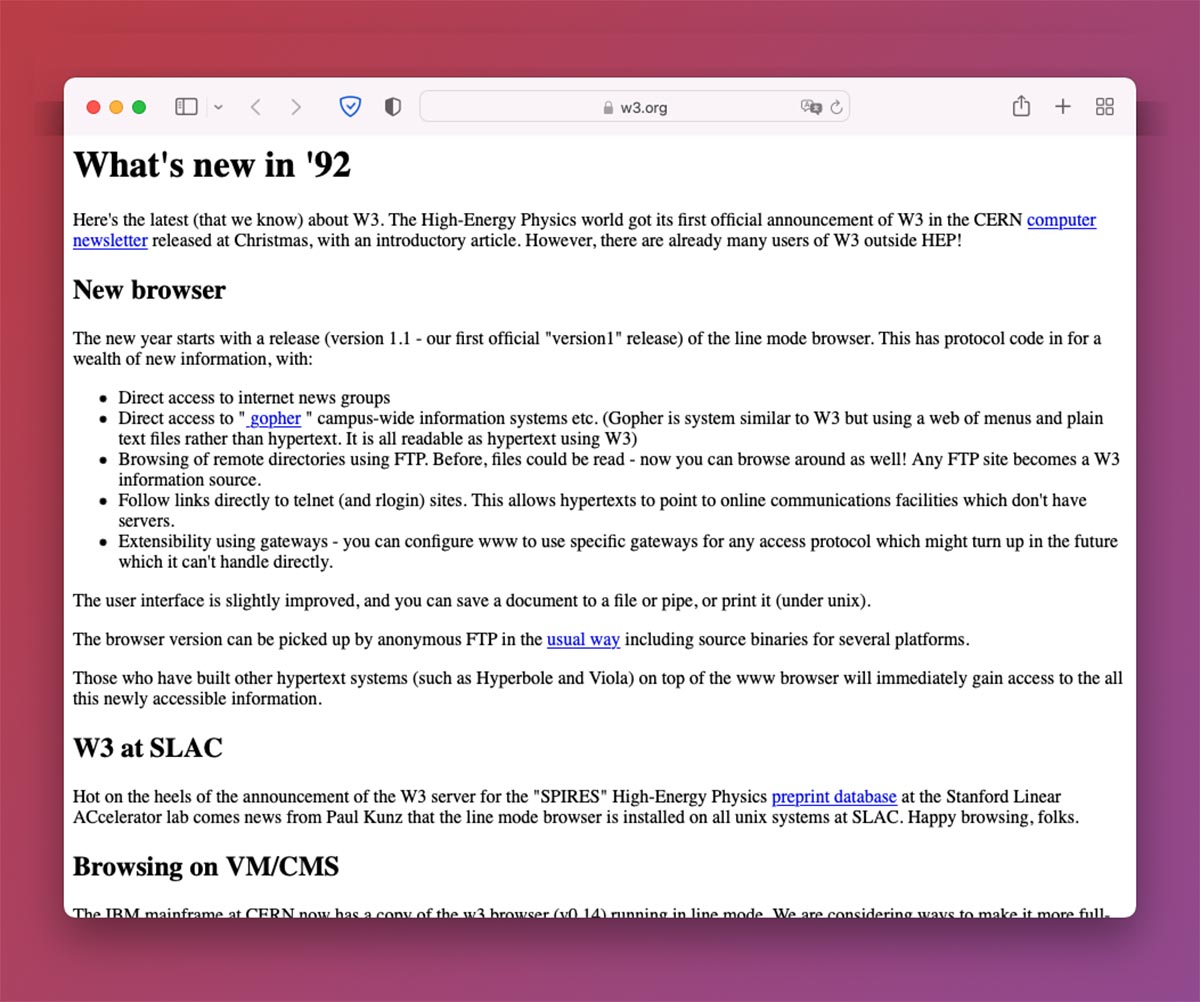Click the "New browser" heading
The height and width of the screenshot is (1002, 1200).
(x=149, y=290)
